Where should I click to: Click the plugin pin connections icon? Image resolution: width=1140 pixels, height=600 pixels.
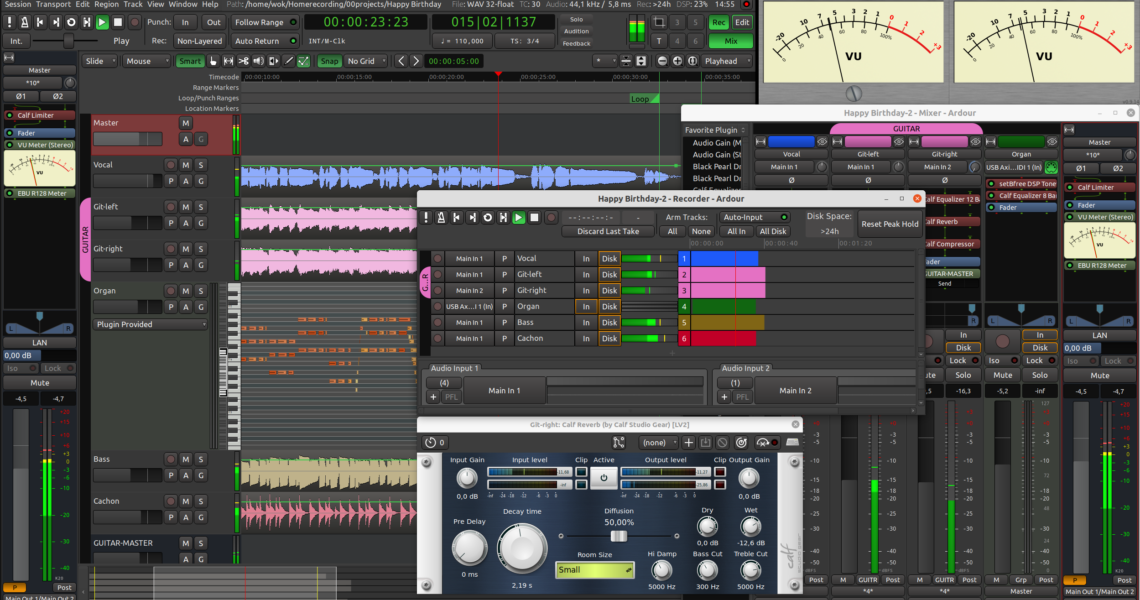coord(619,442)
